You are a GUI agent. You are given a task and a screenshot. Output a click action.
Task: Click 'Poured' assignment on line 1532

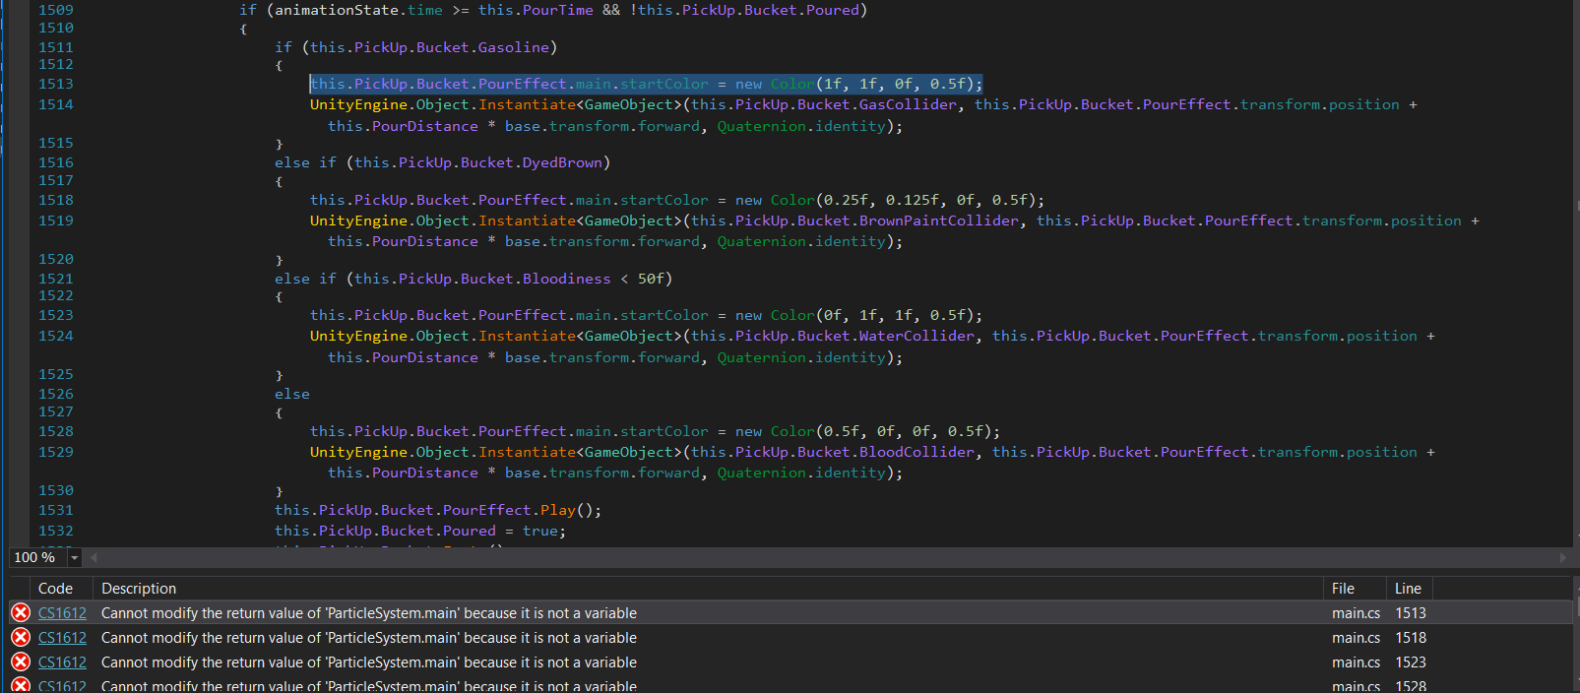point(469,531)
